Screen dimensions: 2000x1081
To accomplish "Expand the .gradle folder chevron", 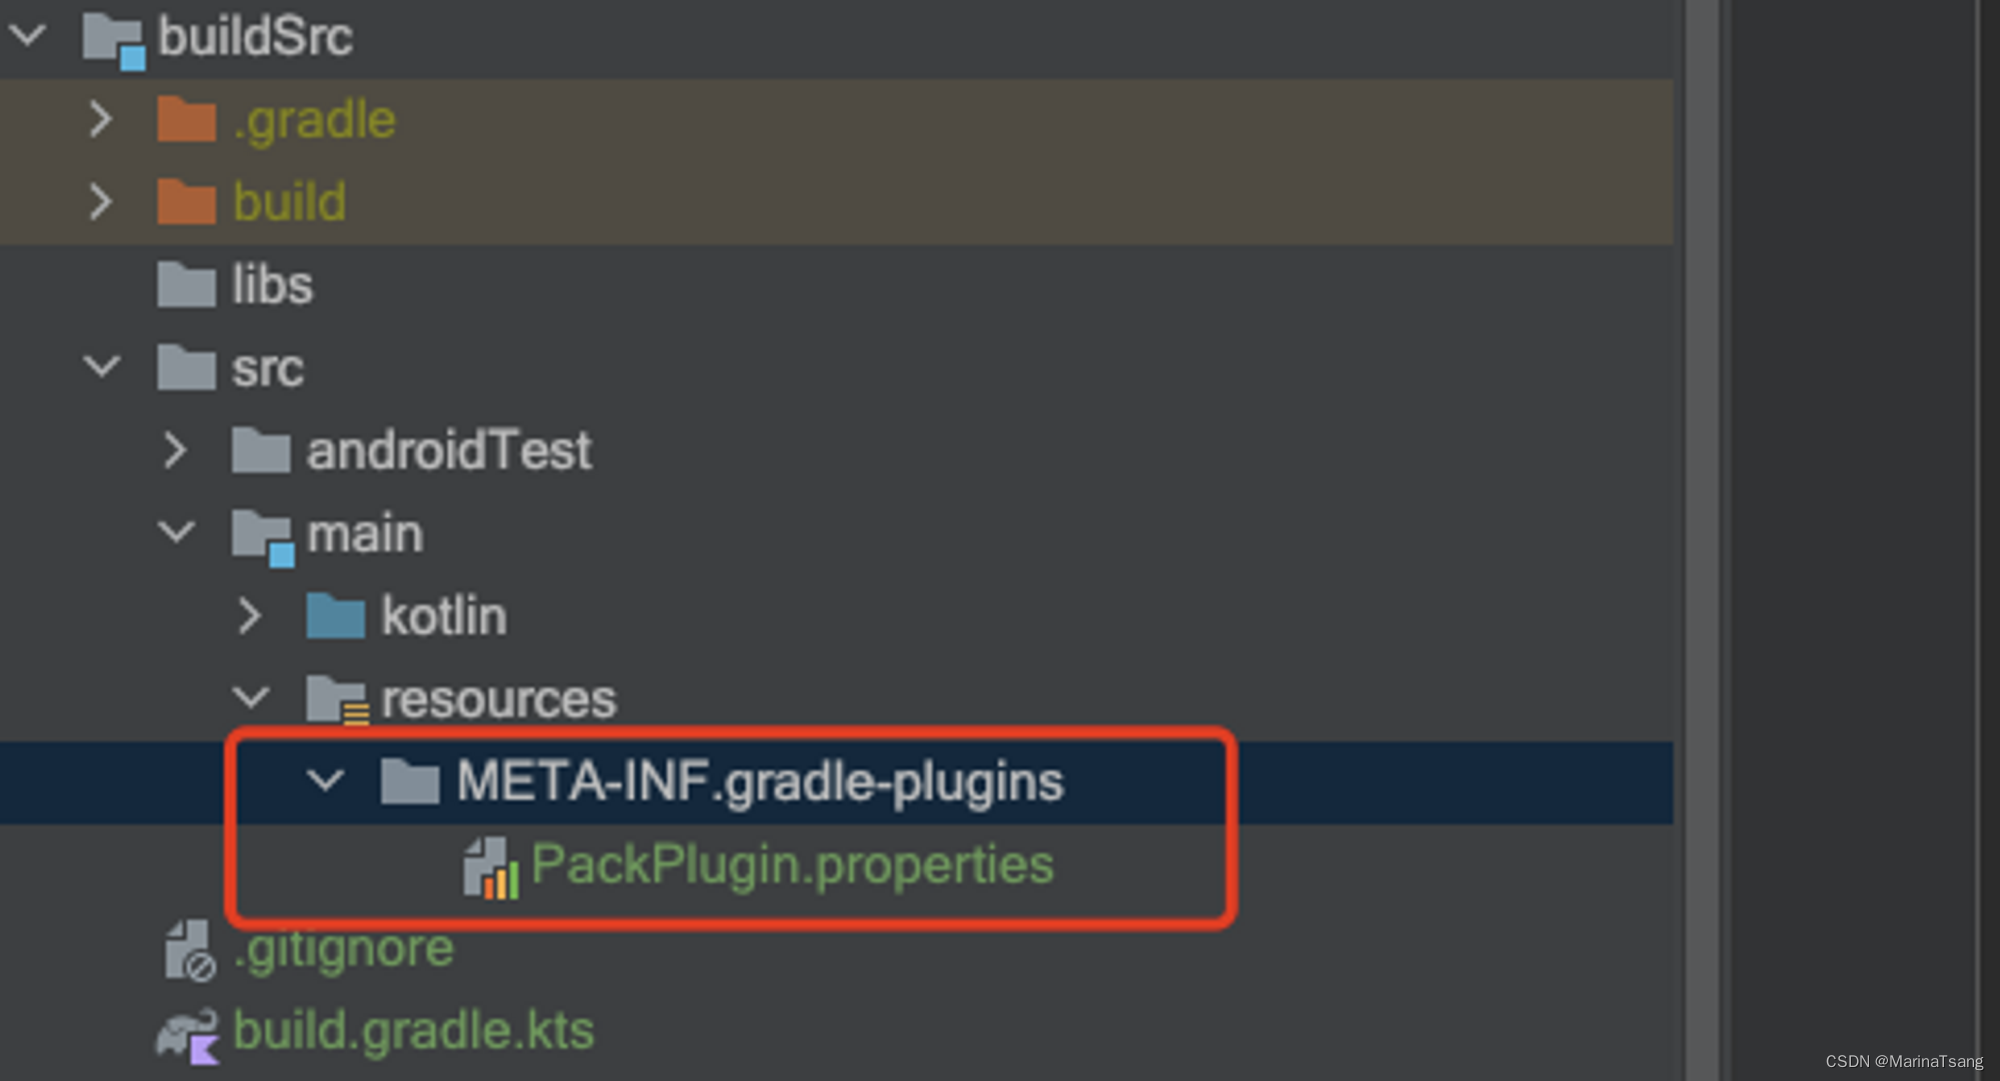I will click(x=101, y=120).
